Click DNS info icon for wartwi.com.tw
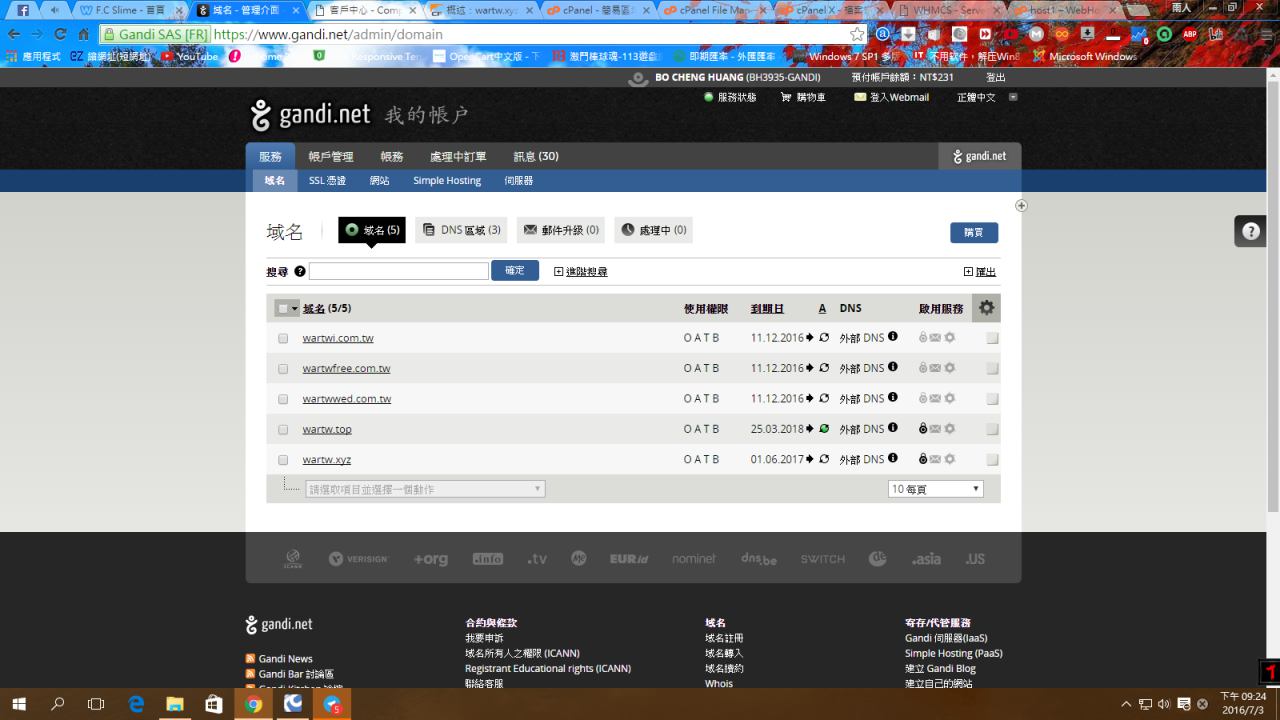 893,337
